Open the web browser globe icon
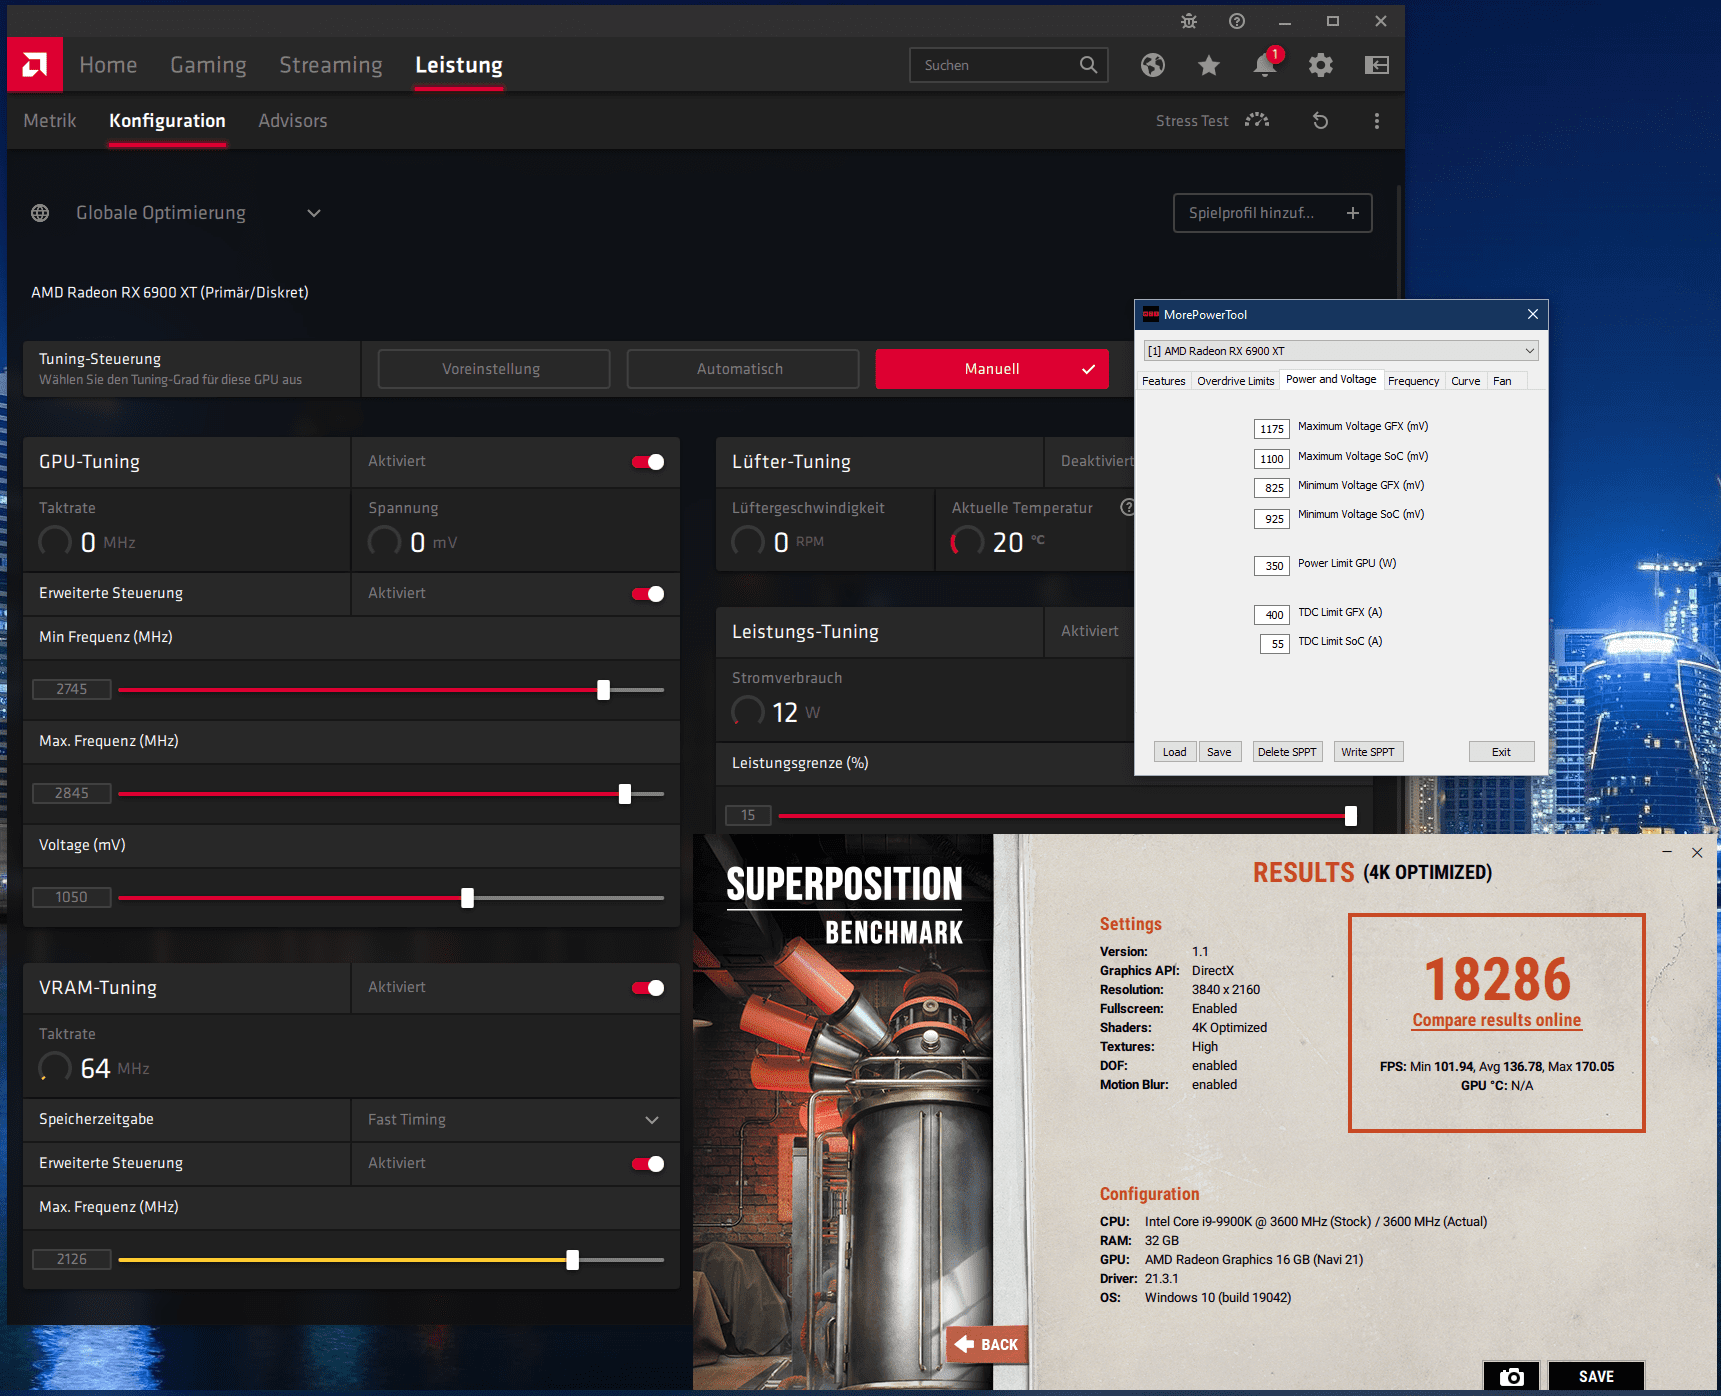The height and width of the screenshot is (1396, 1721). pyautogui.click(x=1153, y=65)
